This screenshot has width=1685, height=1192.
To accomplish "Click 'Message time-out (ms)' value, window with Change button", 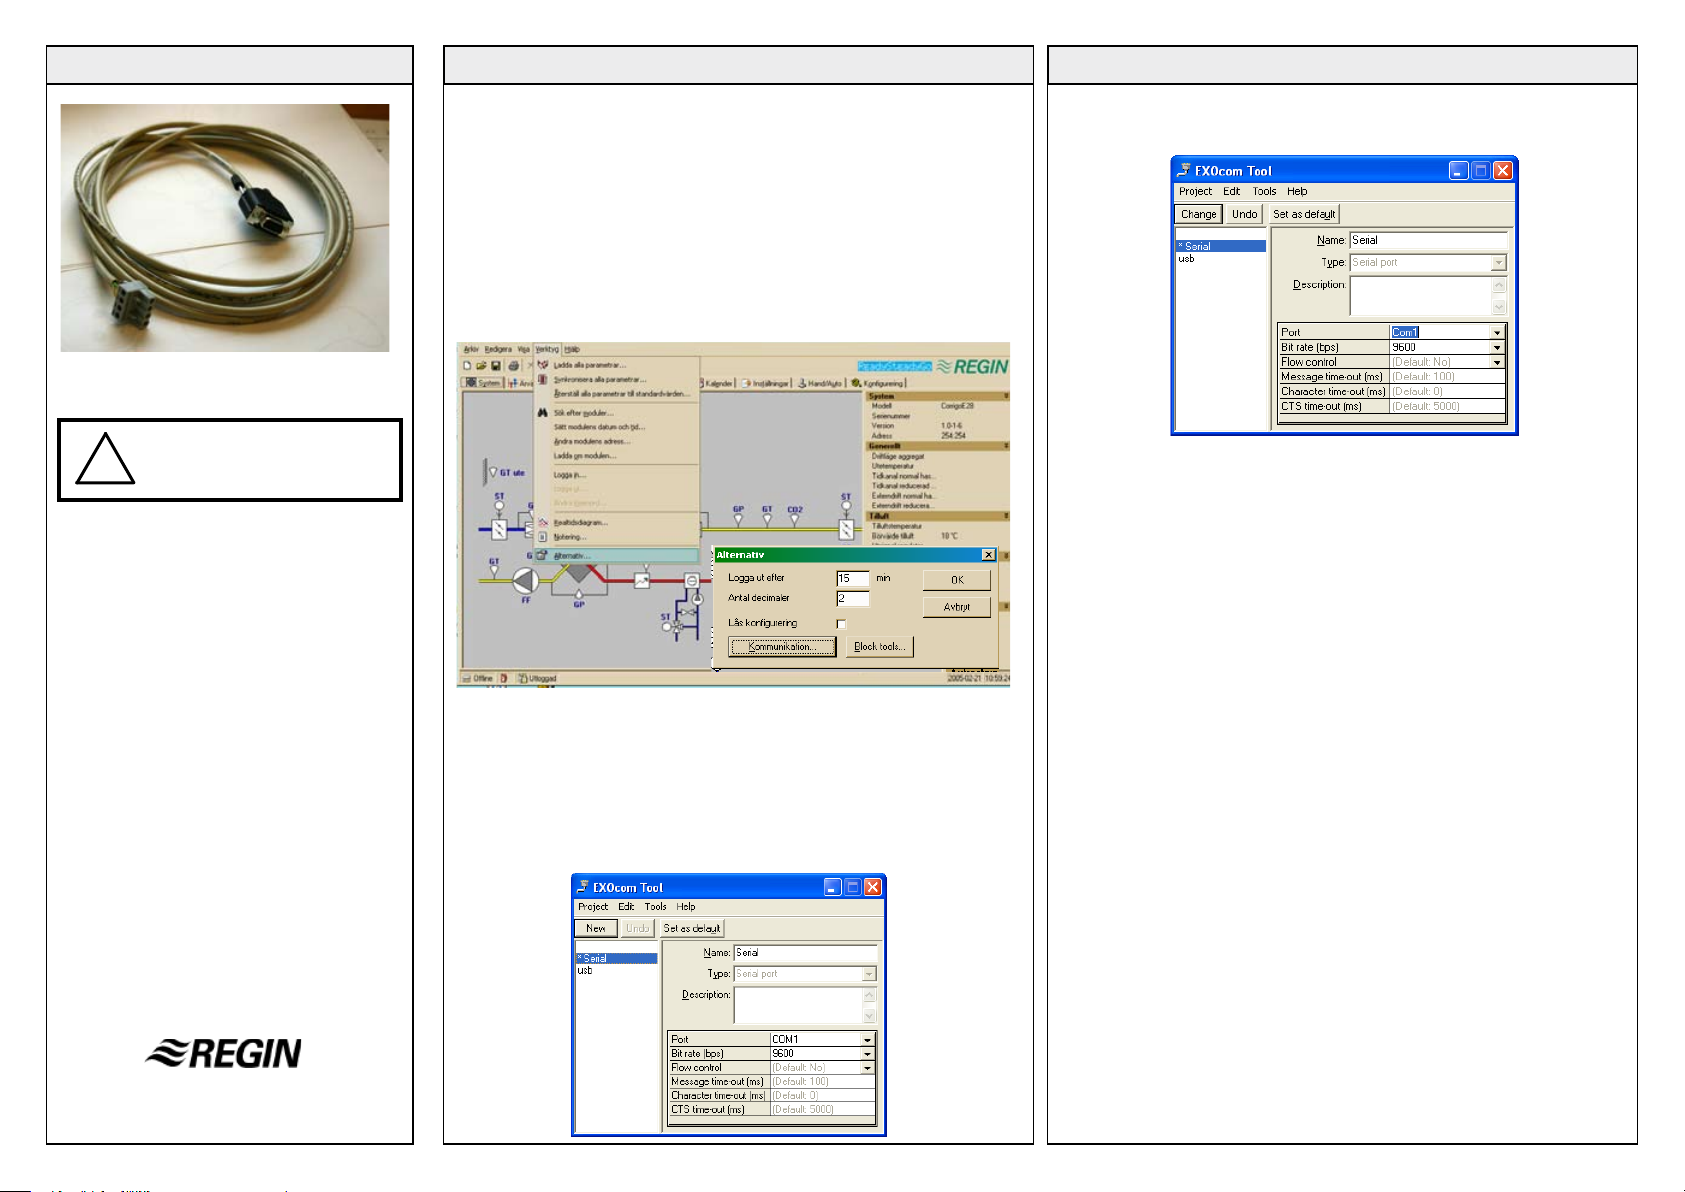I will coord(1447,377).
